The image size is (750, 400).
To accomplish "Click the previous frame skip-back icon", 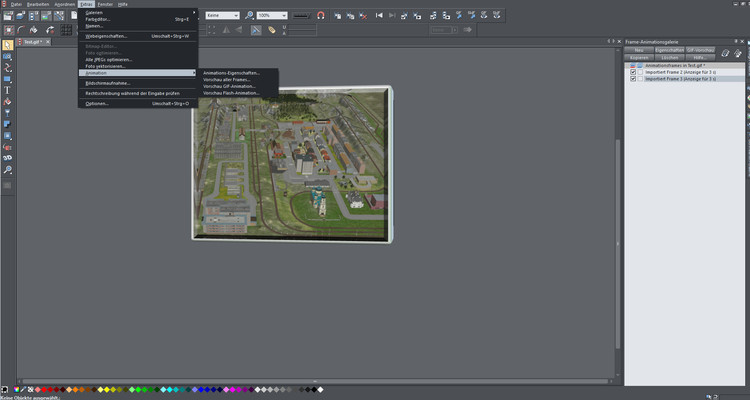I will 379,15.
